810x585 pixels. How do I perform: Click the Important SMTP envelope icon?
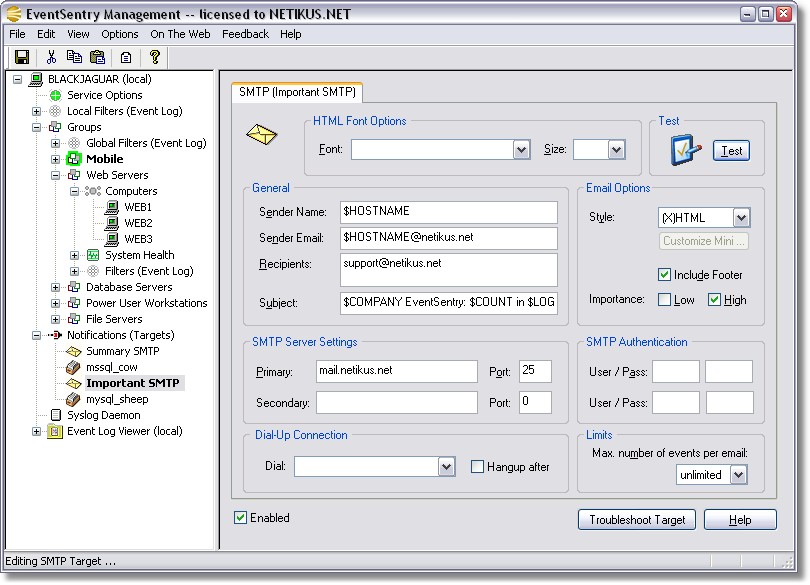click(74, 383)
